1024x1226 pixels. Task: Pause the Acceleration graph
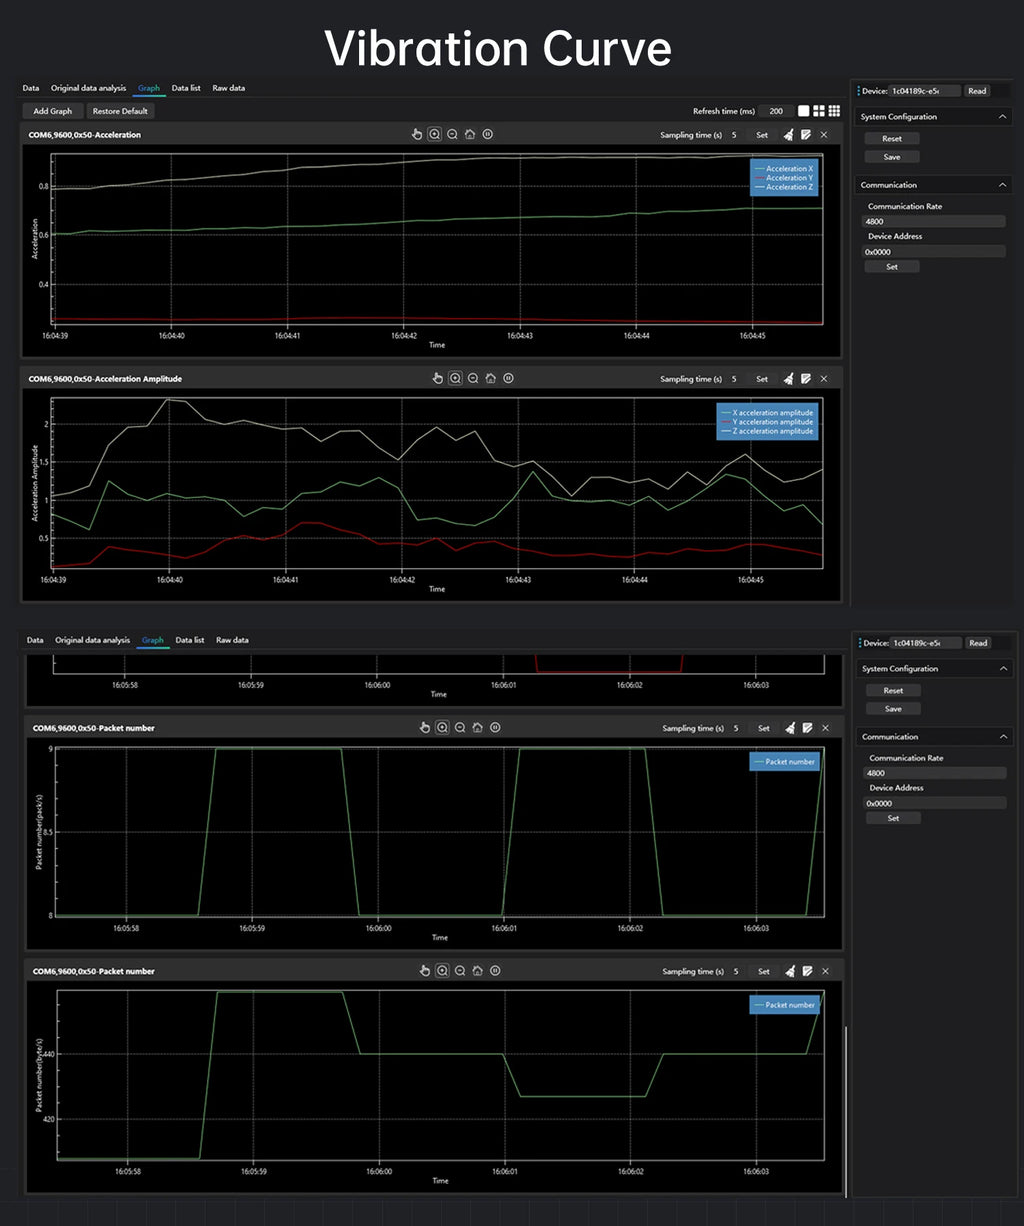click(x=487, y=134)
